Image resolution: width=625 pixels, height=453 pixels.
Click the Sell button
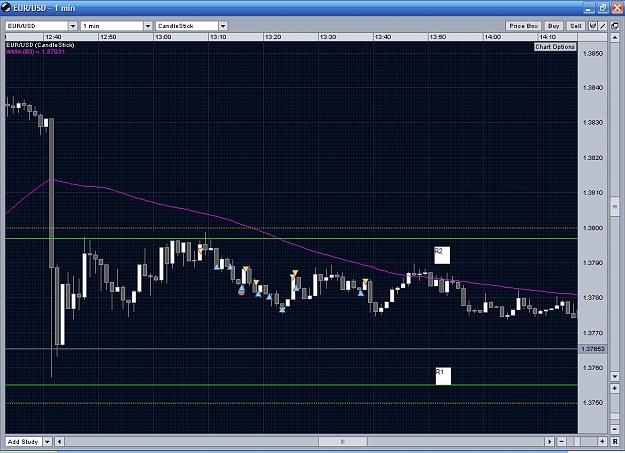coord(576,26)
